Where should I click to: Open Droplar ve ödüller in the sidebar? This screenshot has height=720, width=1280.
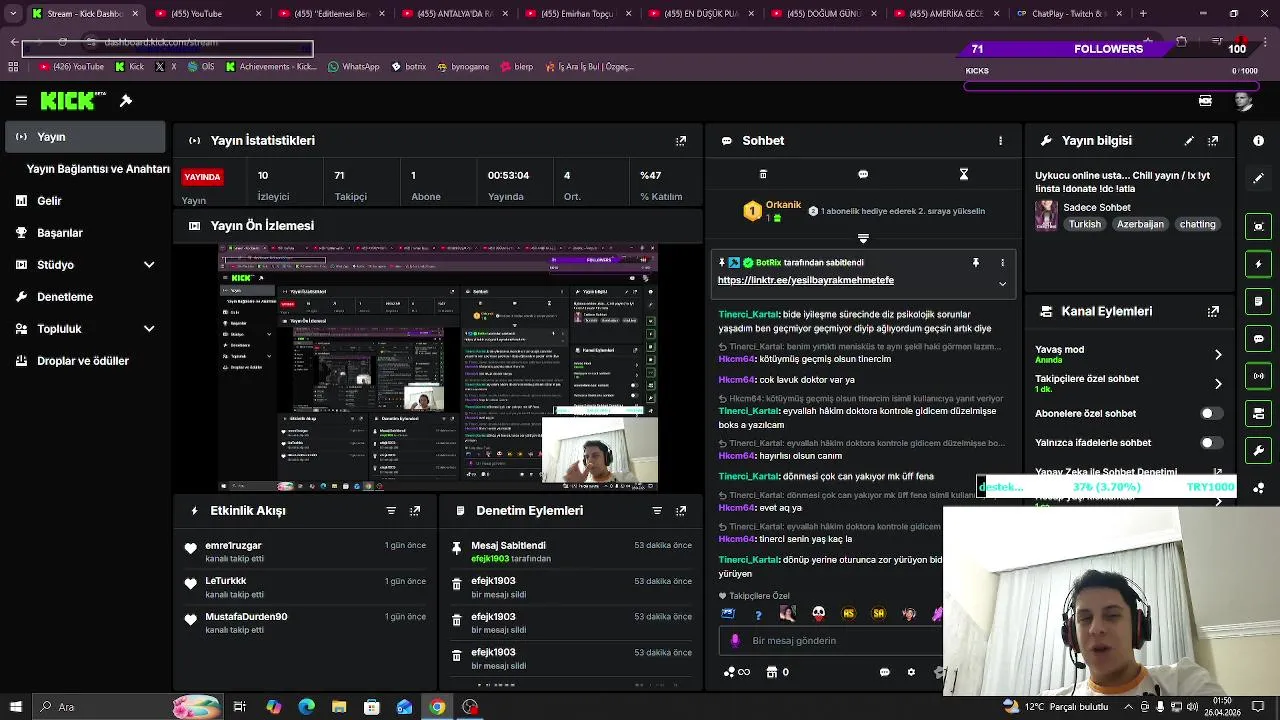point(85,361)
